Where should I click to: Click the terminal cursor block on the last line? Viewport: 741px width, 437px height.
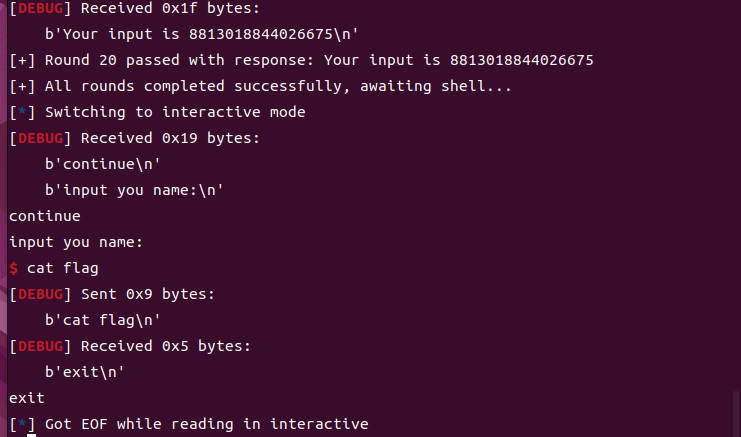point(32,435)
